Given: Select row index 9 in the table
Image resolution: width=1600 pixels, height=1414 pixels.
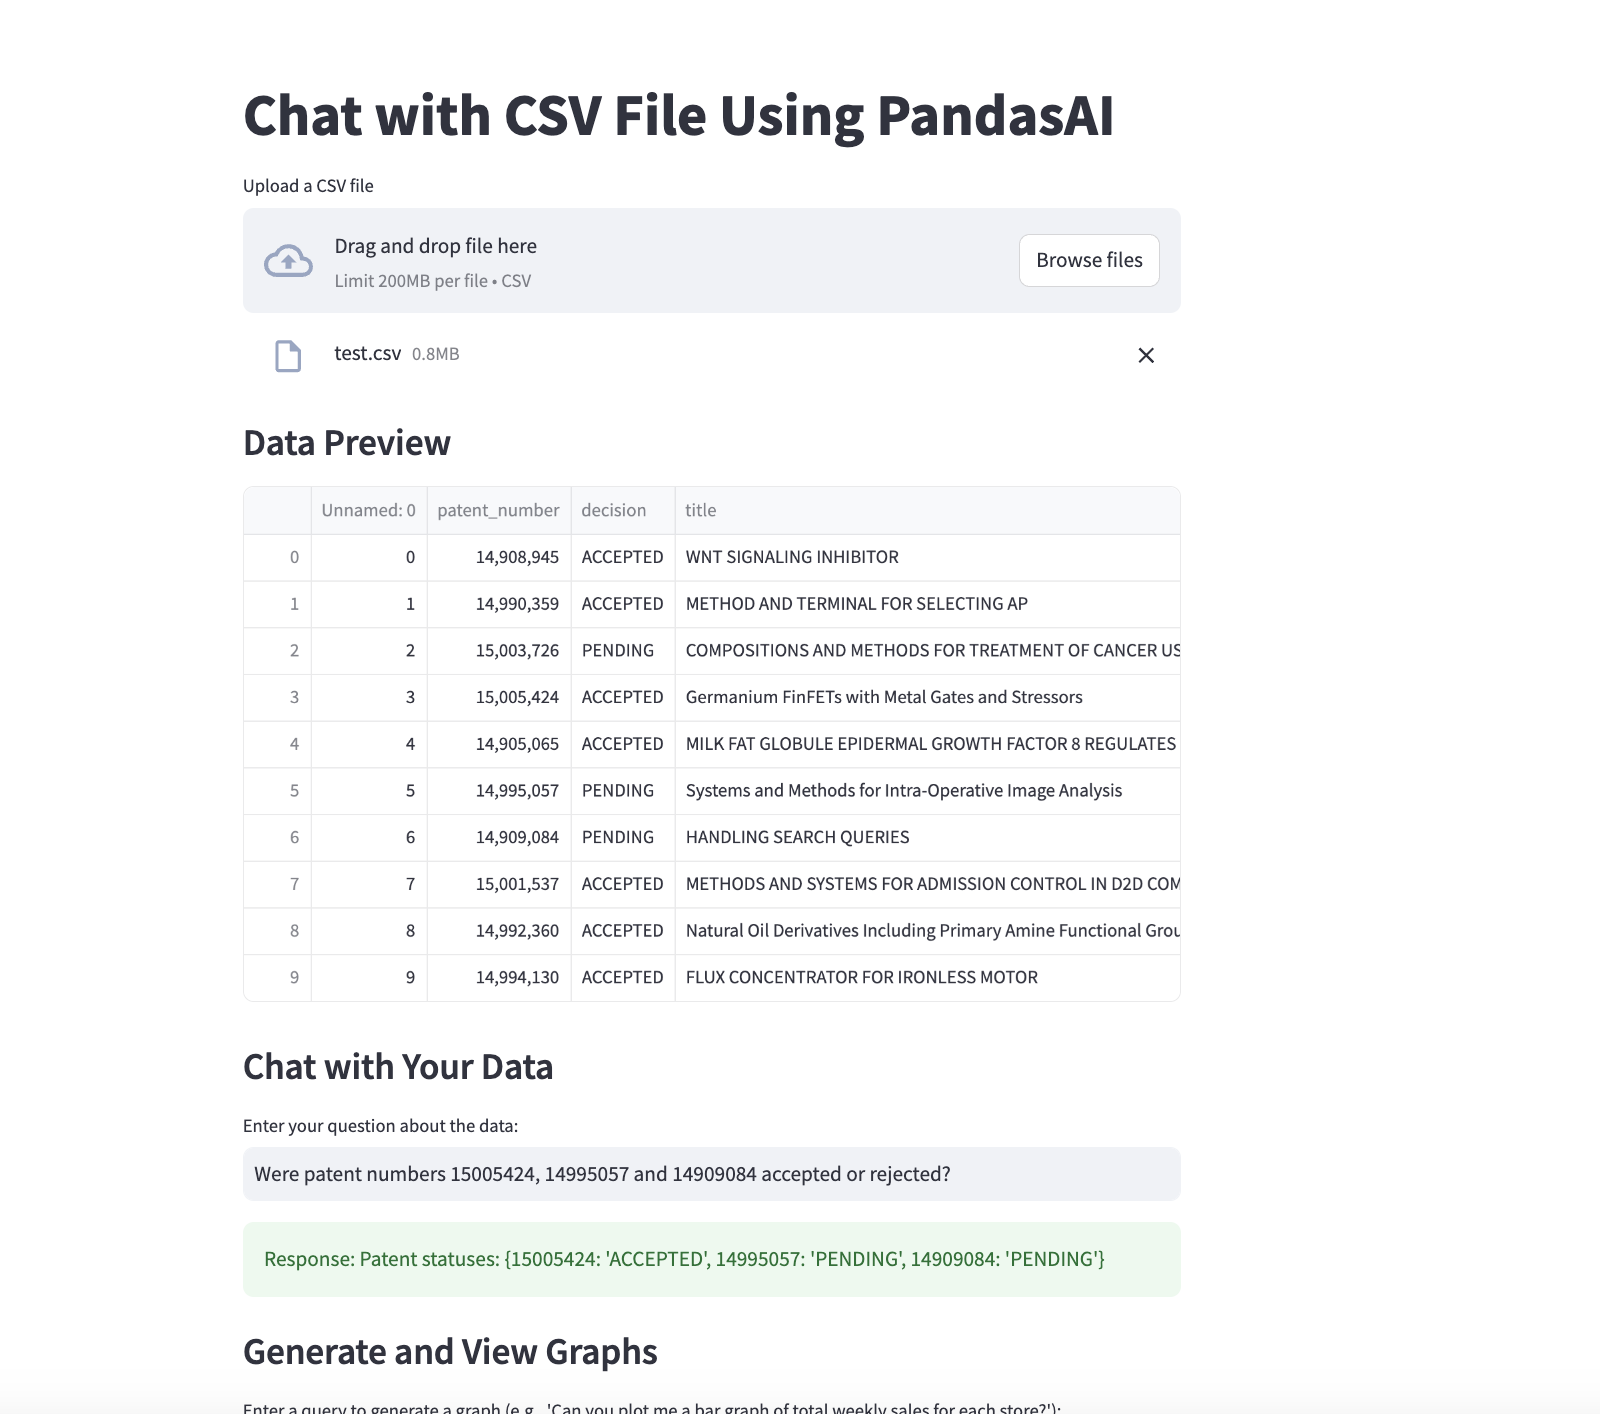Looking at the screenshot, I should (294, 978).
